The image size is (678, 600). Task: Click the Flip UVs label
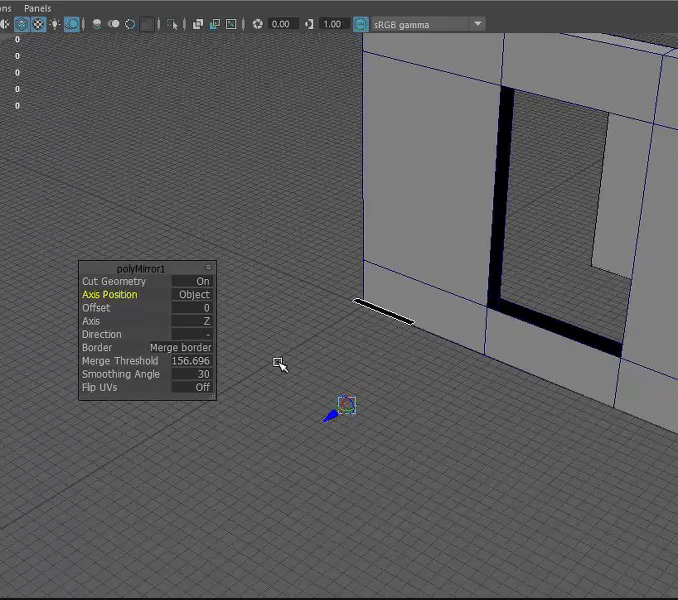(x=99, y=387)
